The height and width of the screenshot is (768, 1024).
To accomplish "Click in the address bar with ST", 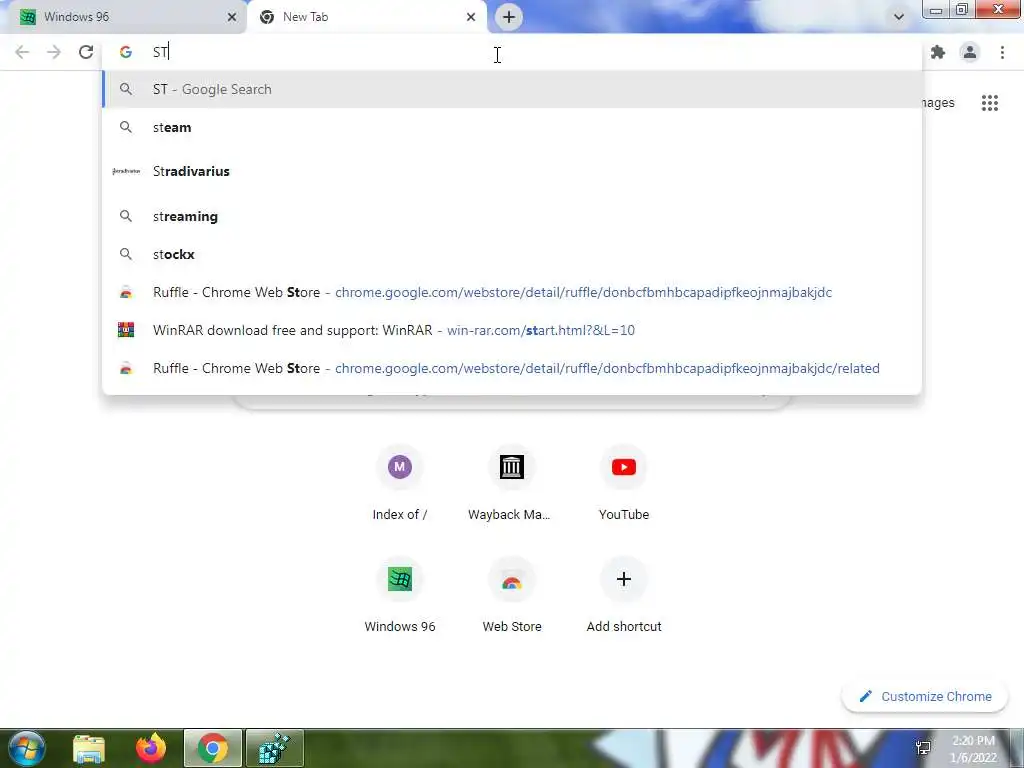I will (x=512, y=52).
